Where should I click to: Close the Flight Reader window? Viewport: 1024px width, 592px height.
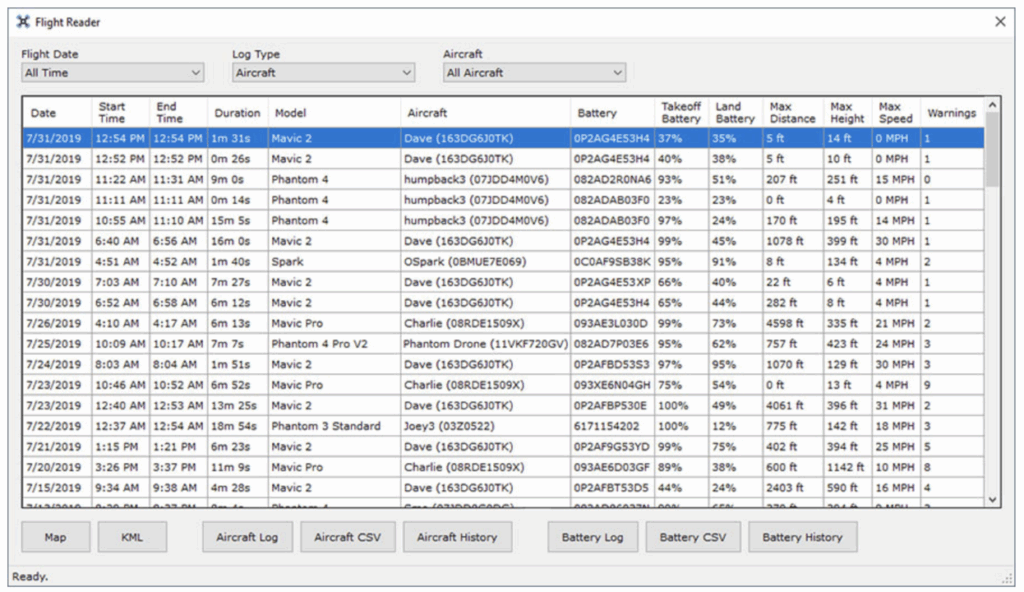click(x=1000, y=22)
